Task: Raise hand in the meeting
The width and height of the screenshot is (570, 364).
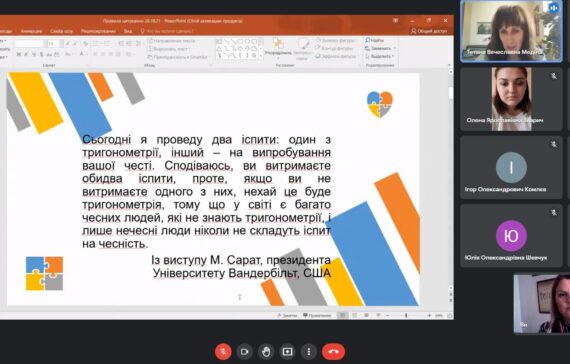Action: point(266,352)
